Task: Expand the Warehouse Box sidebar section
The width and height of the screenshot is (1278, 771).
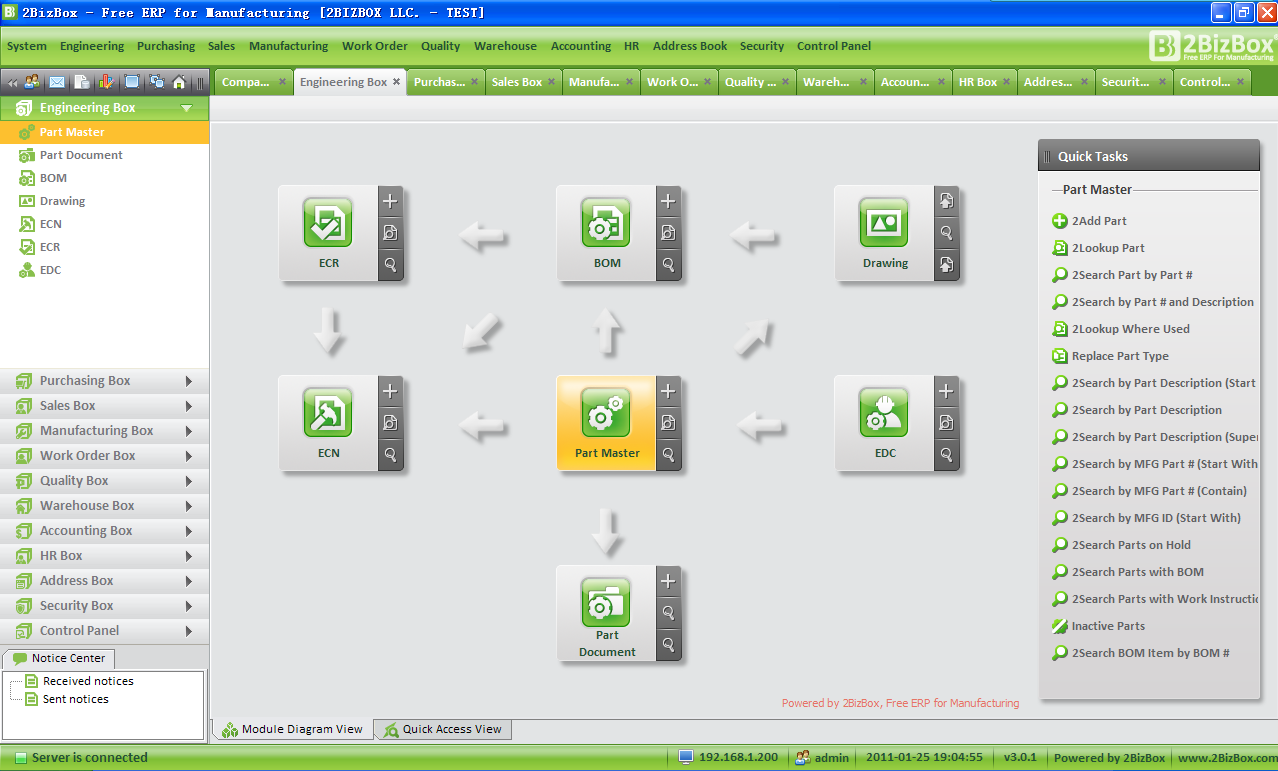Action: pos(105,506)
